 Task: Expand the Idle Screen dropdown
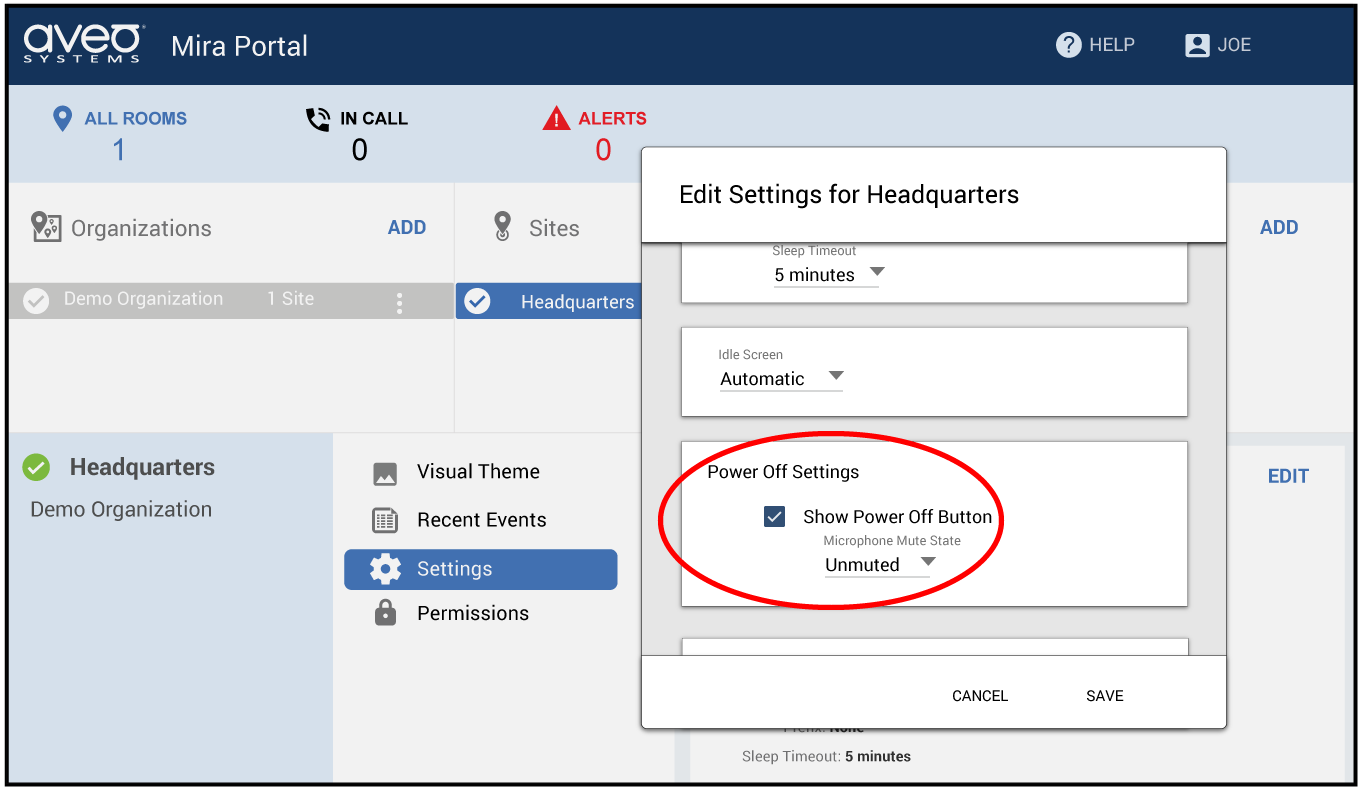pos(781,379)
